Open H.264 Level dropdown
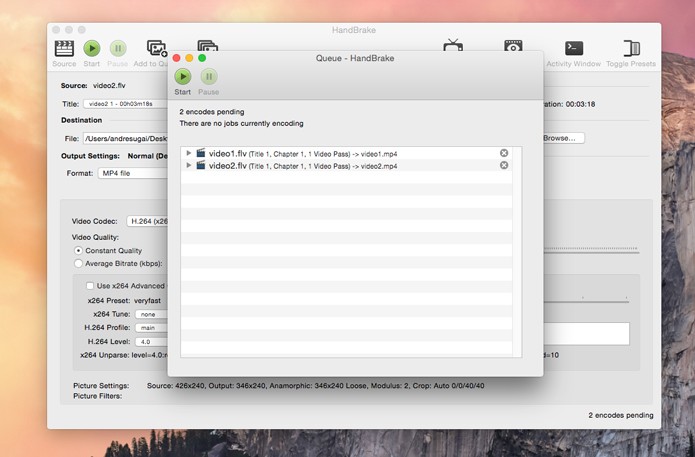 click(152, 342)
